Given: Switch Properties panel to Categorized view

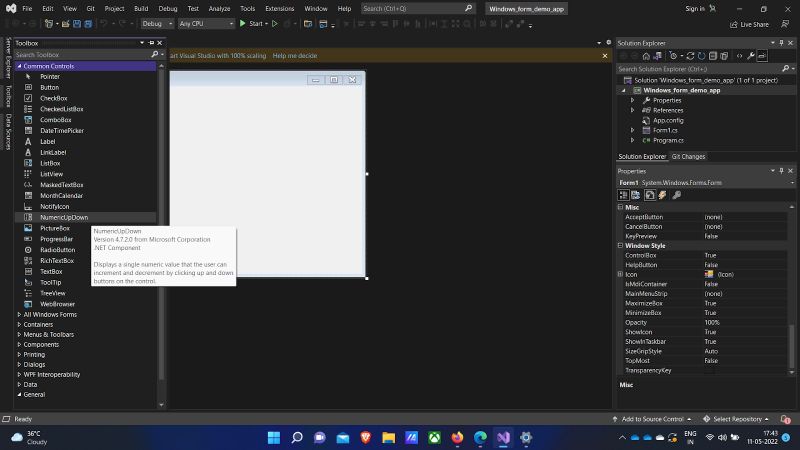Looking at the screenshot, I should tap(623, 195).
